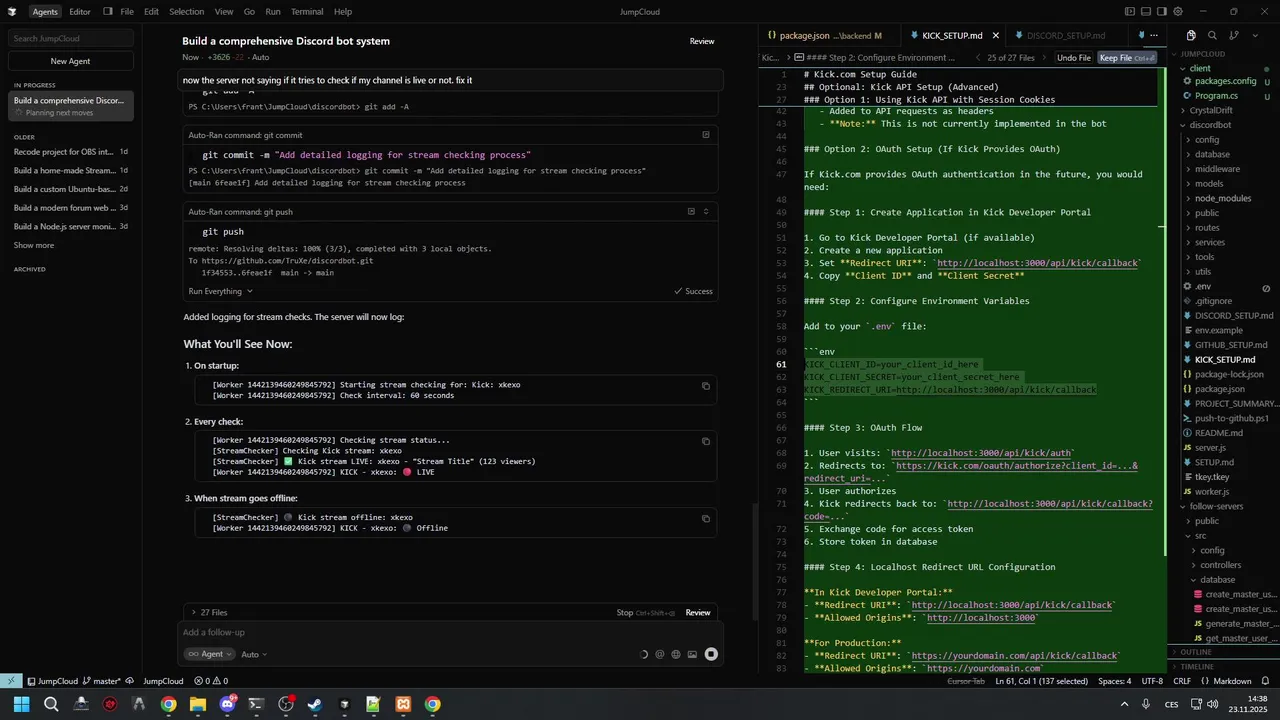Click Keep File button
Viewport: 1280px width, 720px height.
pyautogui.click(x=1126, y=58)
